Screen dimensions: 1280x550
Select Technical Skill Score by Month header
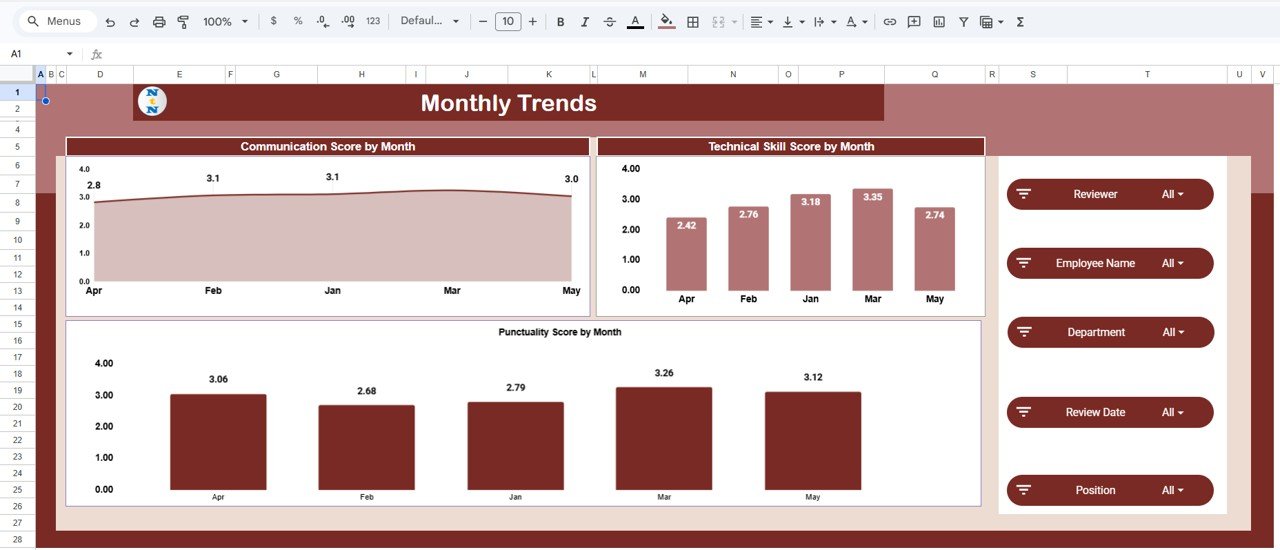coord(791,146)
